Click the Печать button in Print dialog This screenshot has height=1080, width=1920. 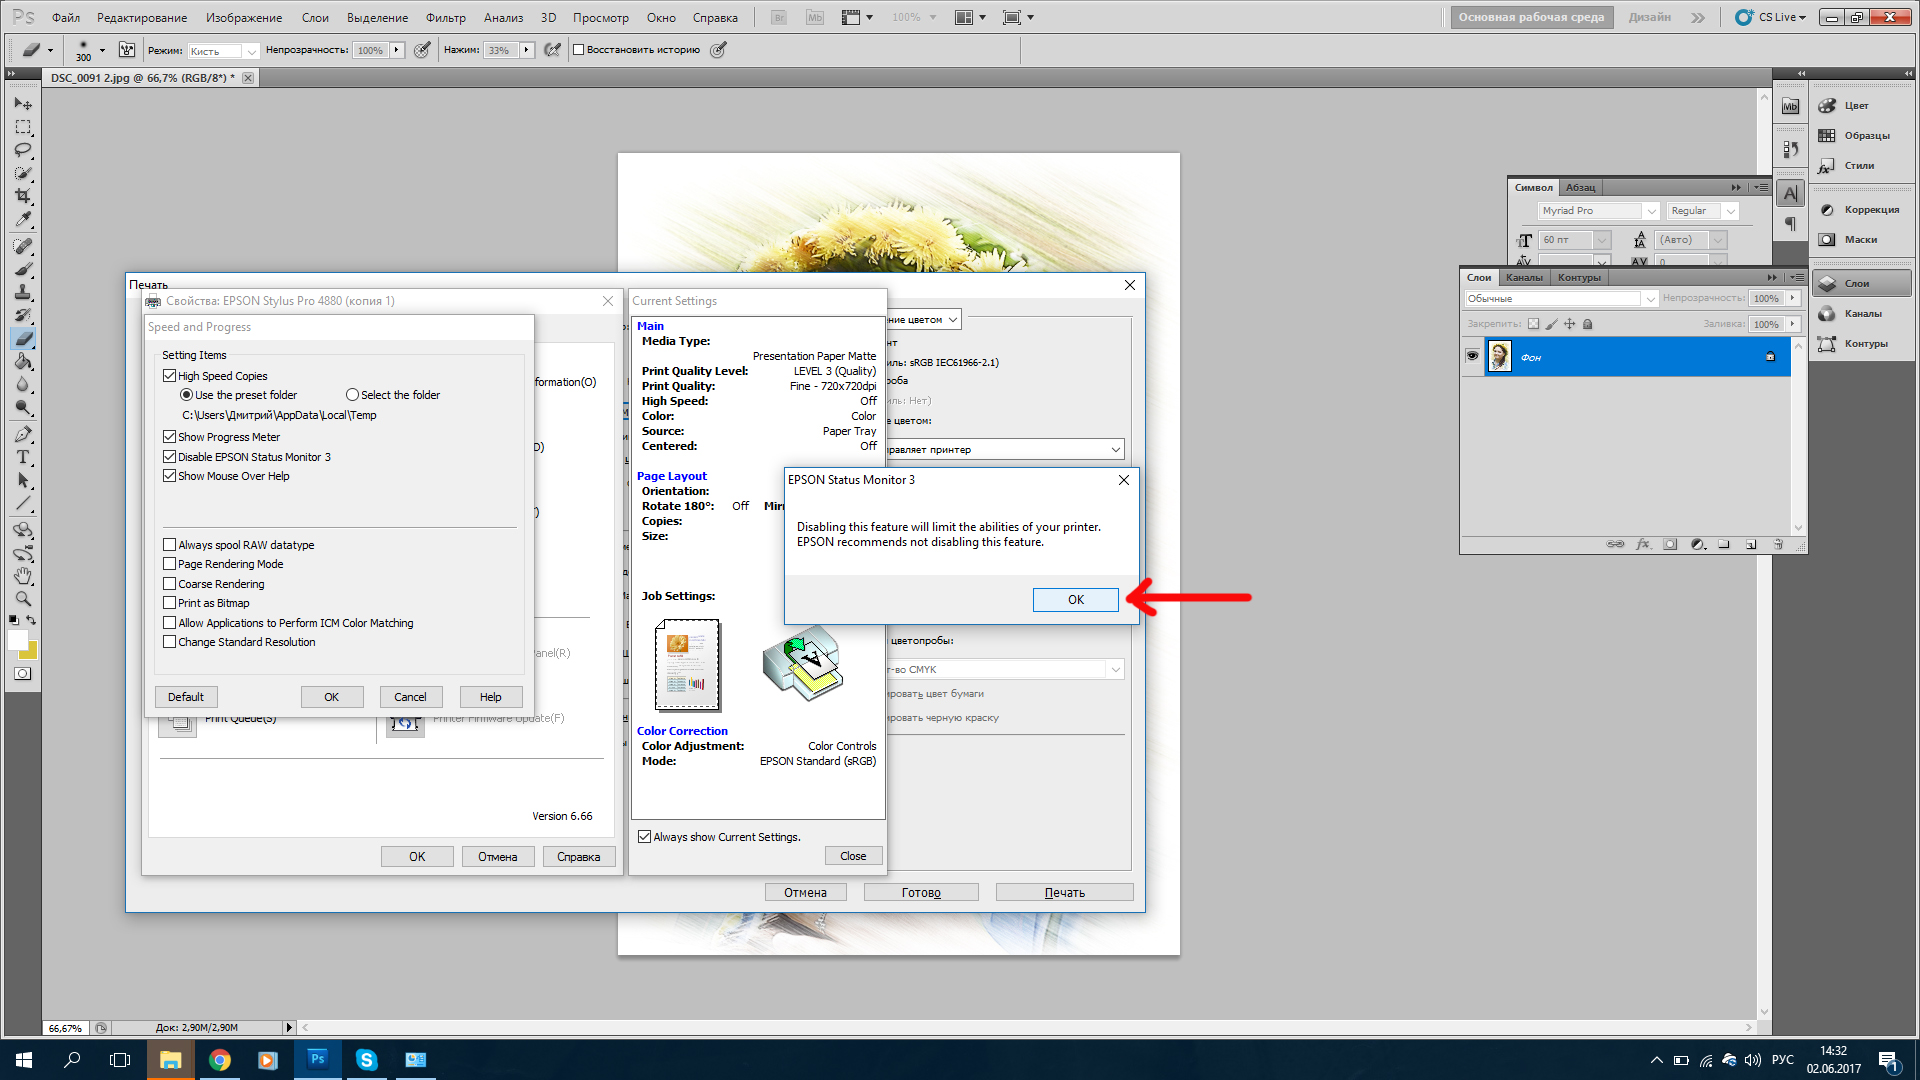click(1065, 893)
